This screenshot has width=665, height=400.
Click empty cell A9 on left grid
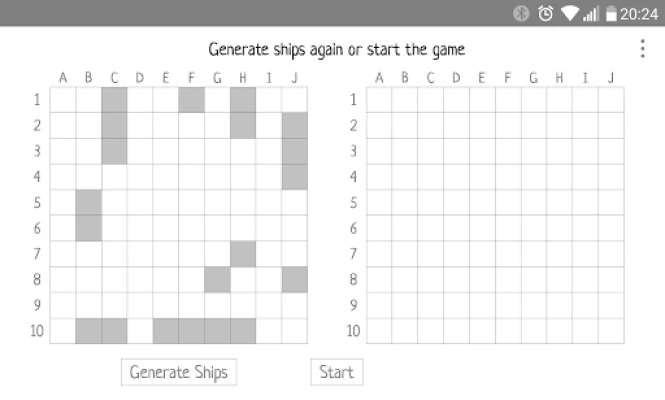(x=63, y=305)
